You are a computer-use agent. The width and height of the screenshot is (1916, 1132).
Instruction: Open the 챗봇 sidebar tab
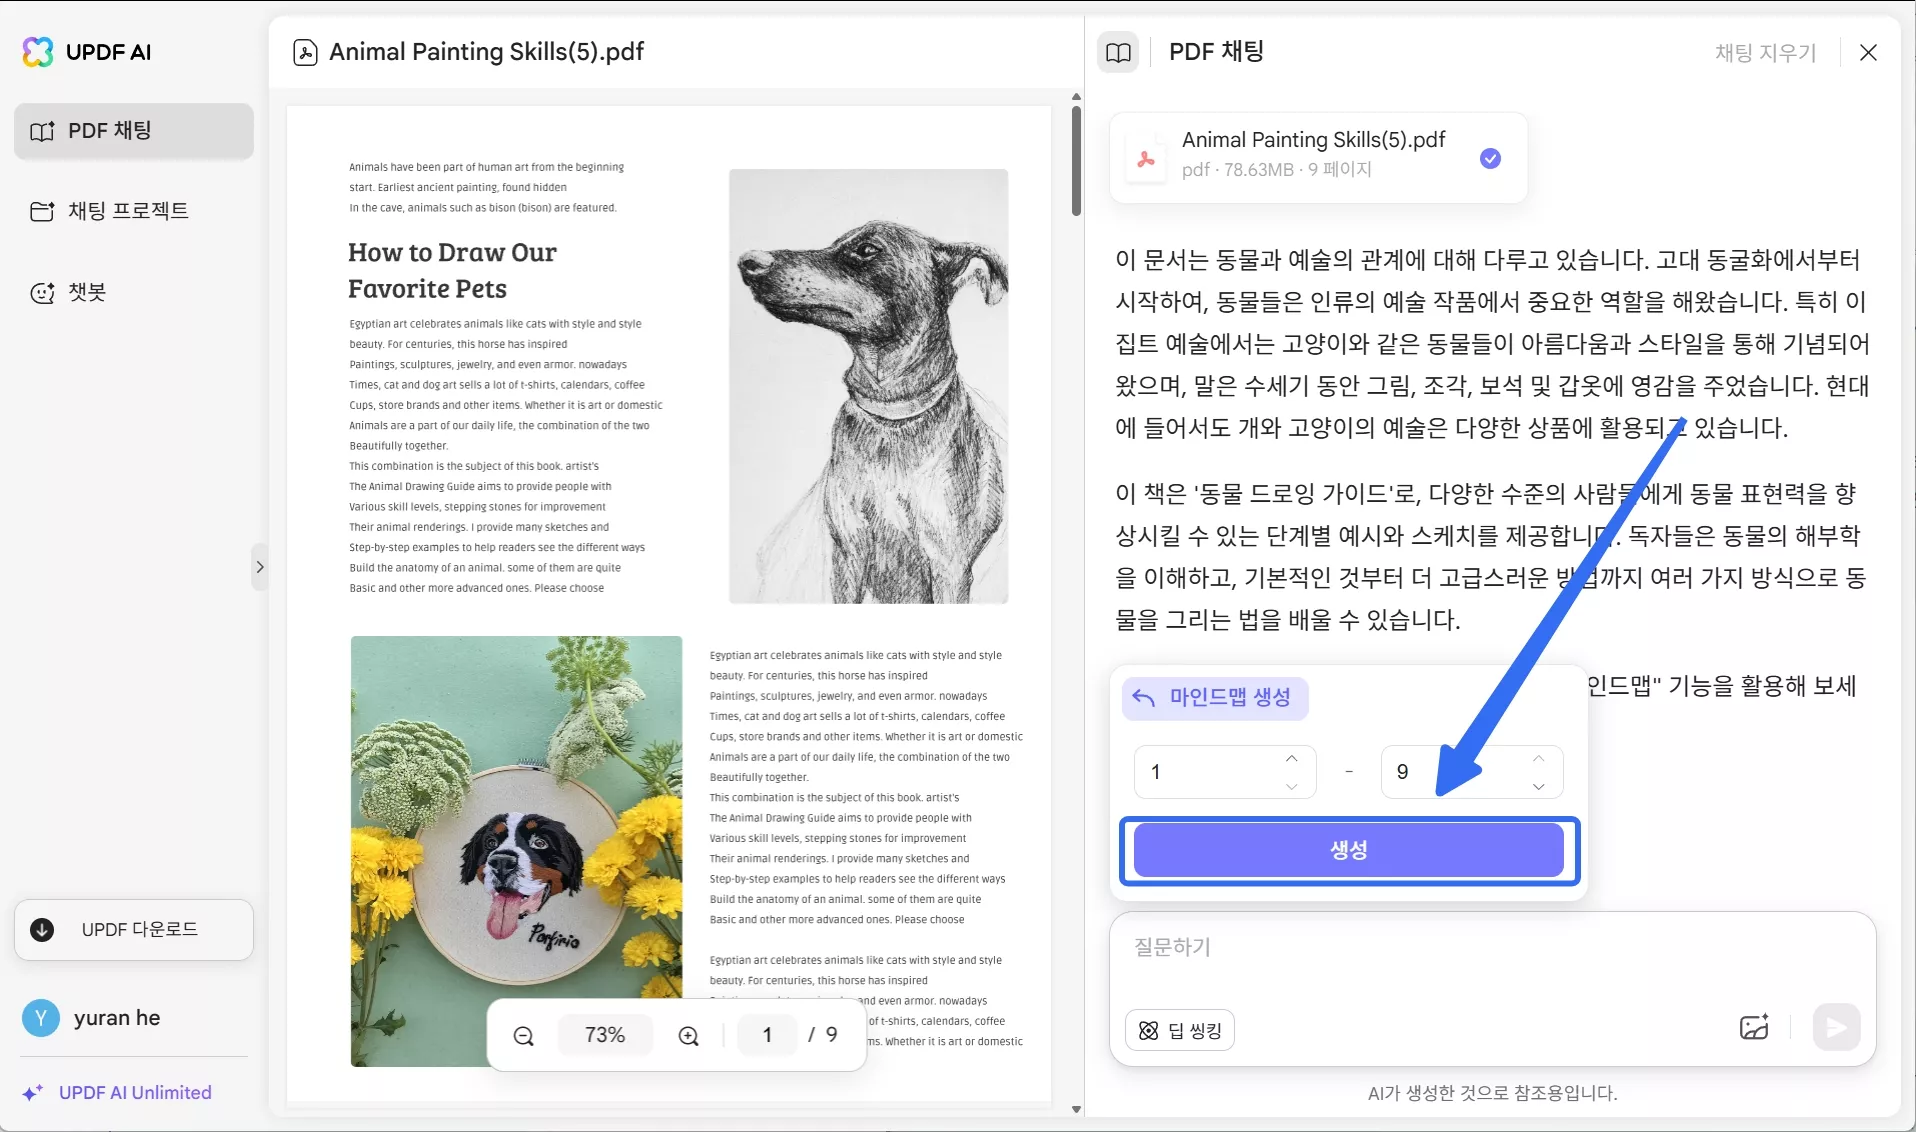tap(134, 292)
